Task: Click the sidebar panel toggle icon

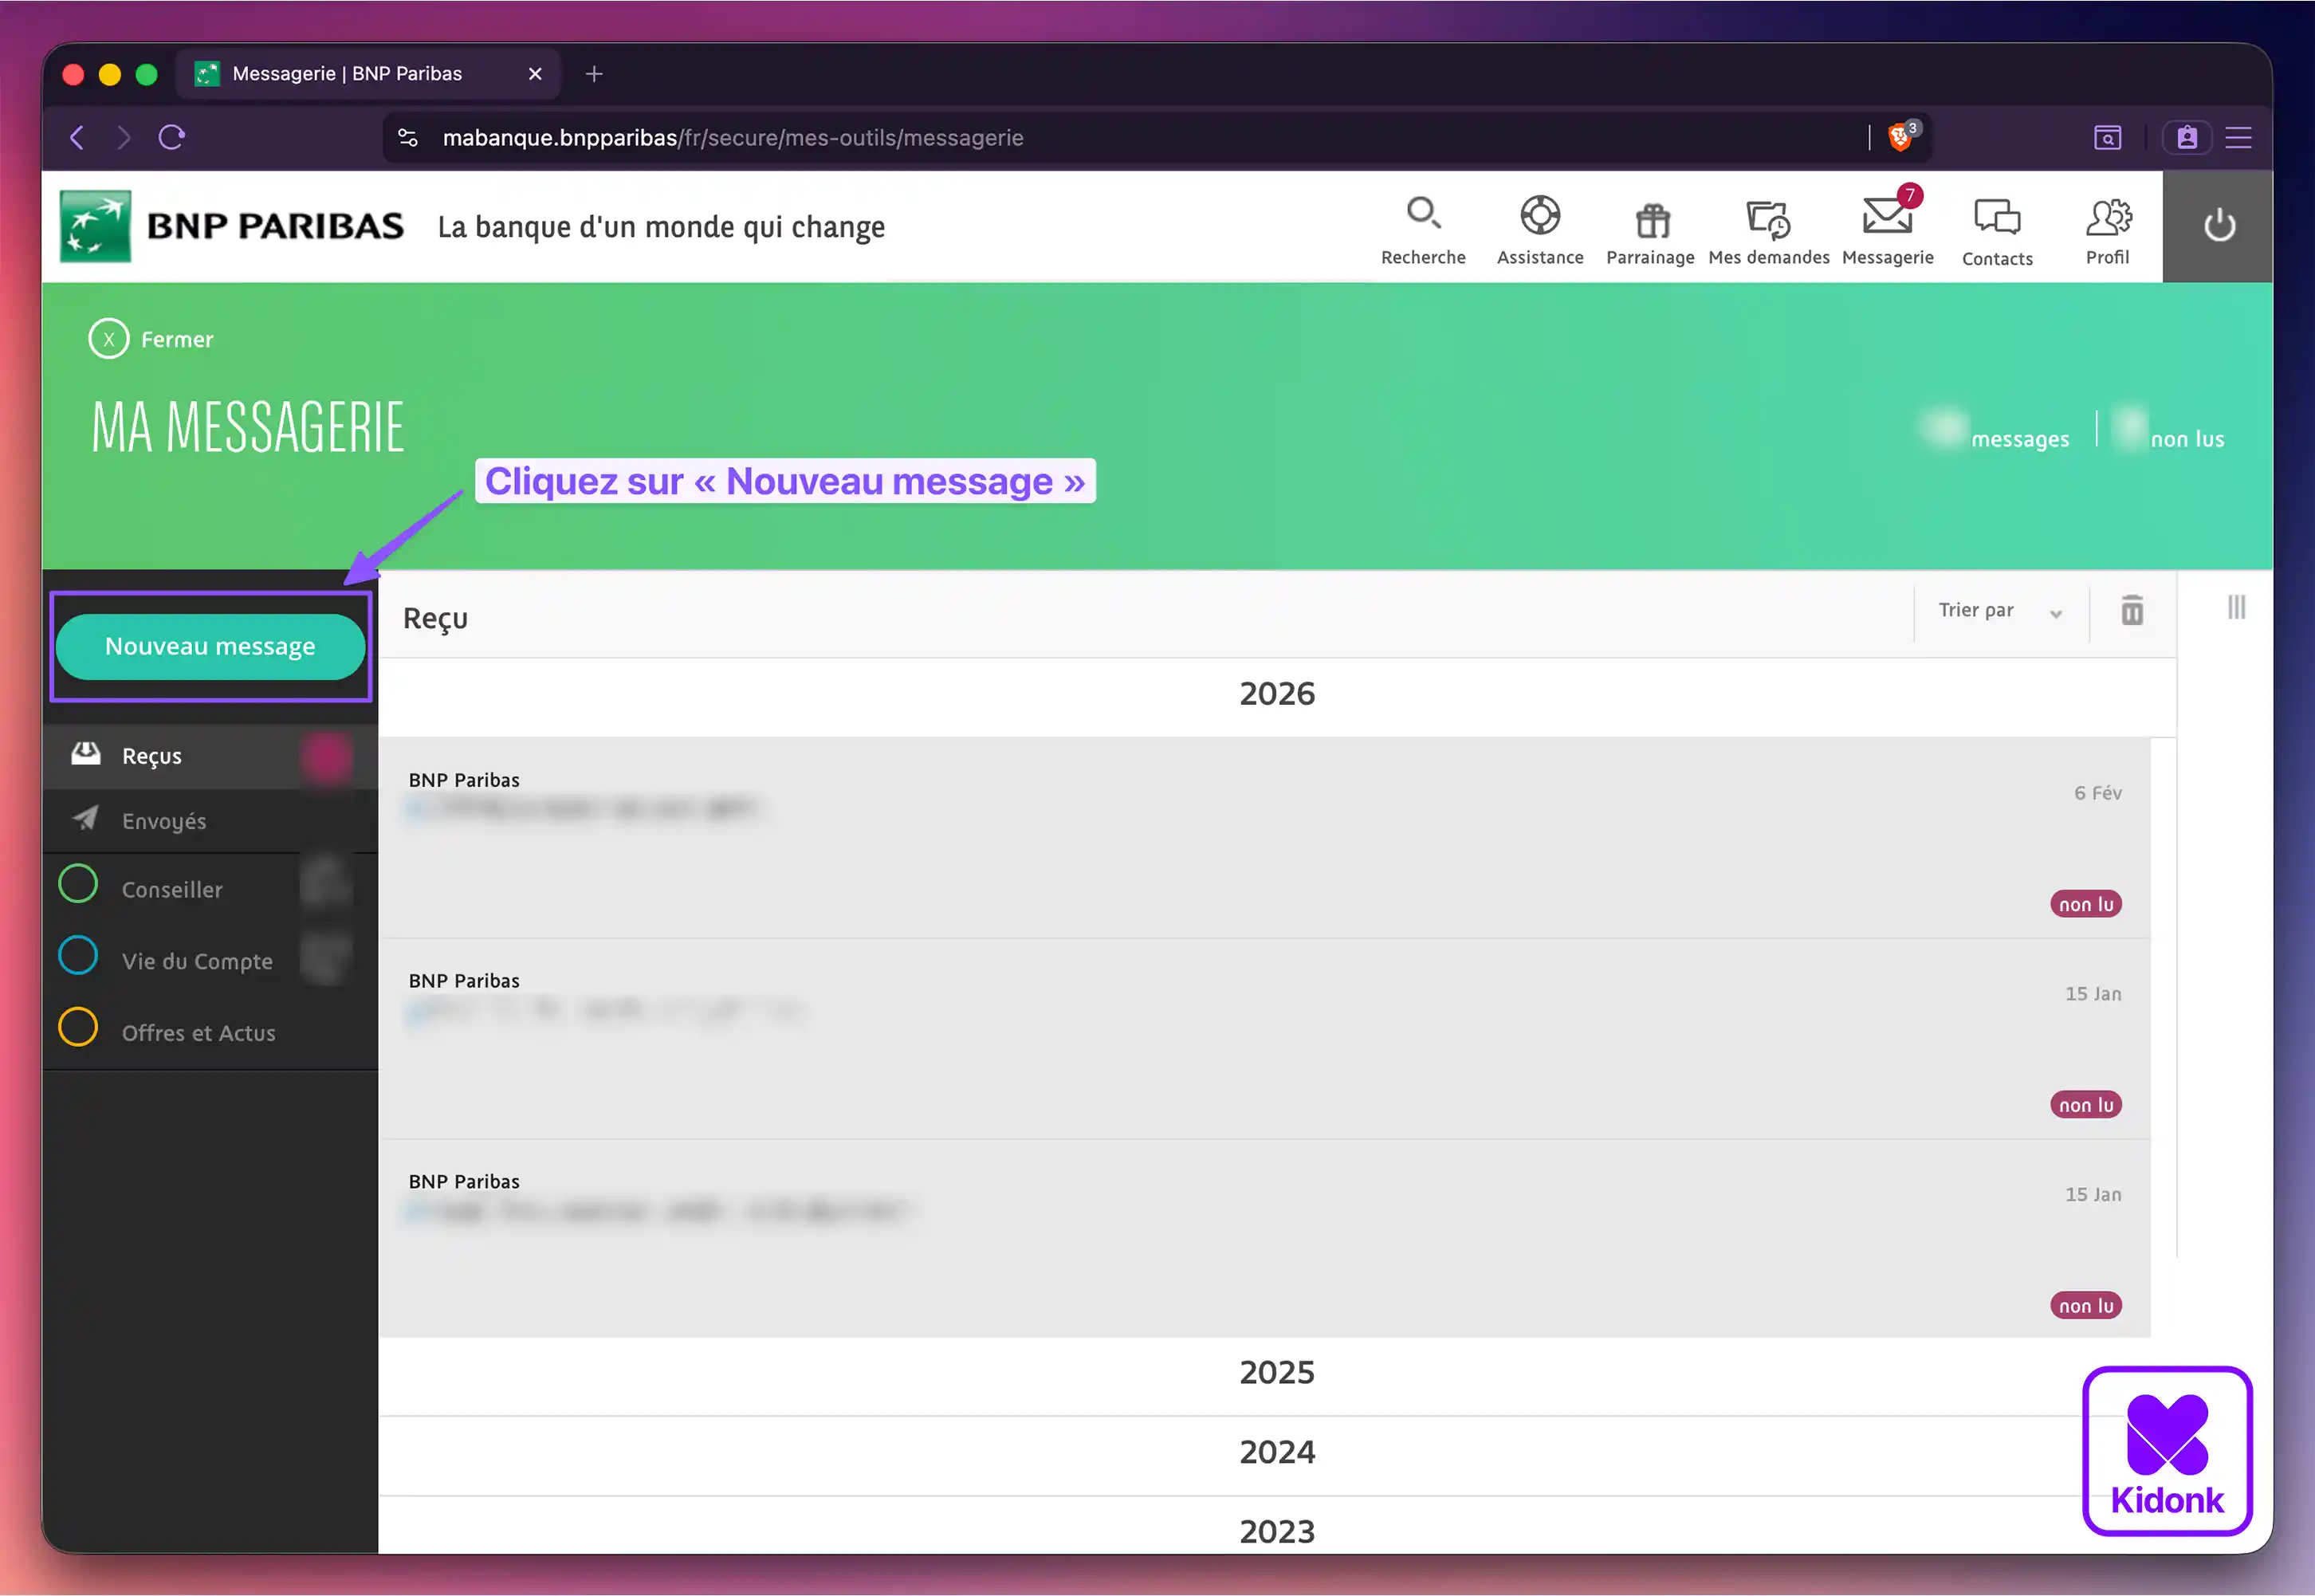Action: pos(2108,137)
